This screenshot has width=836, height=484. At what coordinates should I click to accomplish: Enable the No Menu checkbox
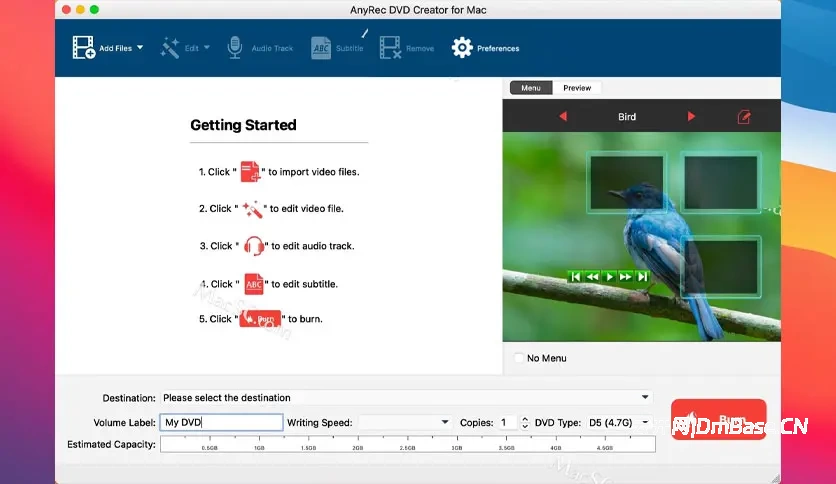[x=518, y=358]
